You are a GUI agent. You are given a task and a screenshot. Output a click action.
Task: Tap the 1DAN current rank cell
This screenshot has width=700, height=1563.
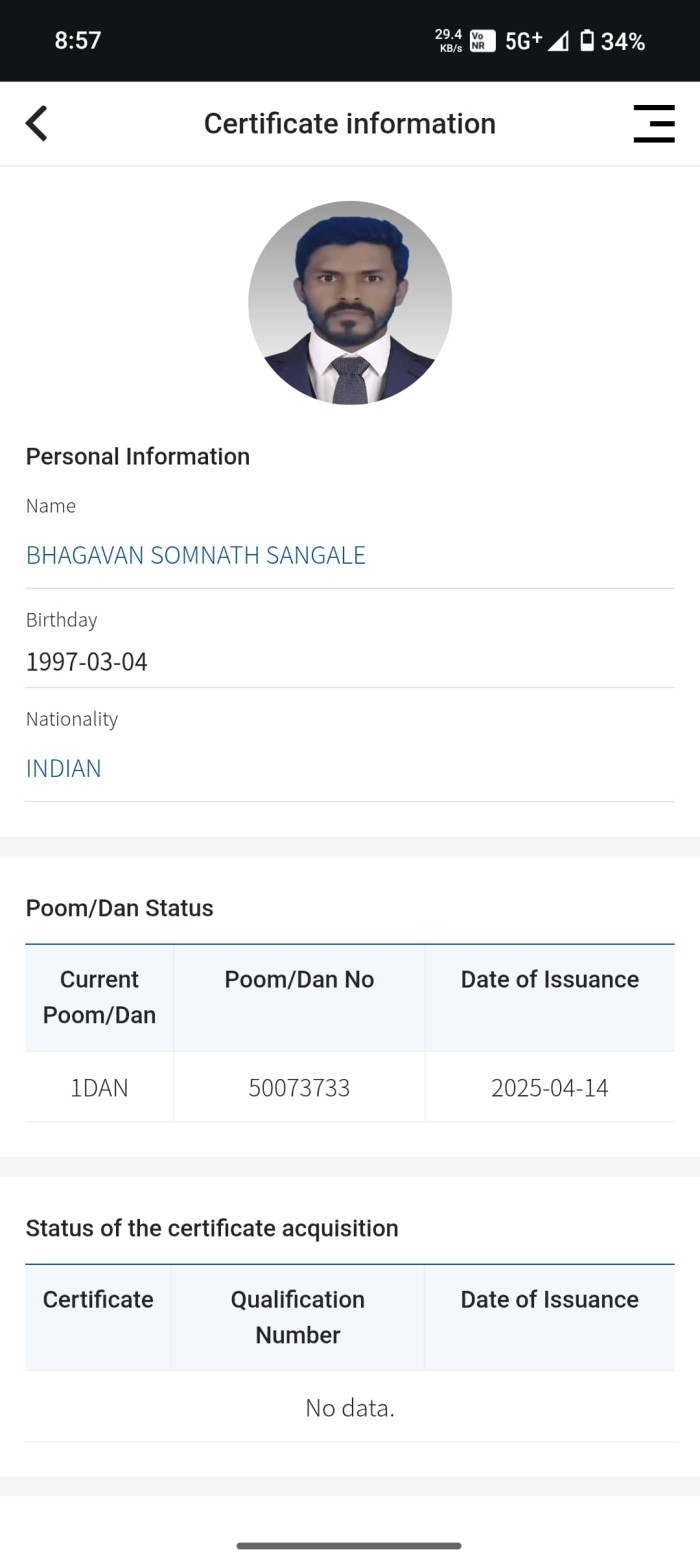99,1088
